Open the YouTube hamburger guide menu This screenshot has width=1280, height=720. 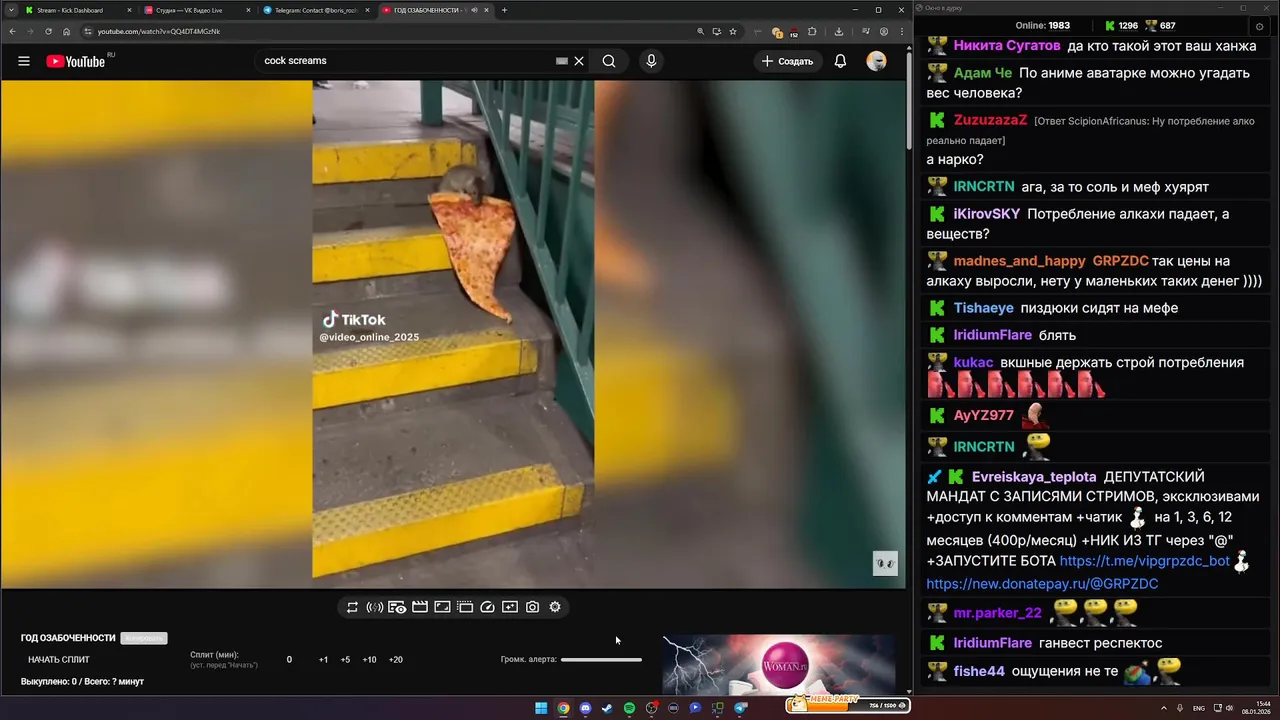point(24,61)
